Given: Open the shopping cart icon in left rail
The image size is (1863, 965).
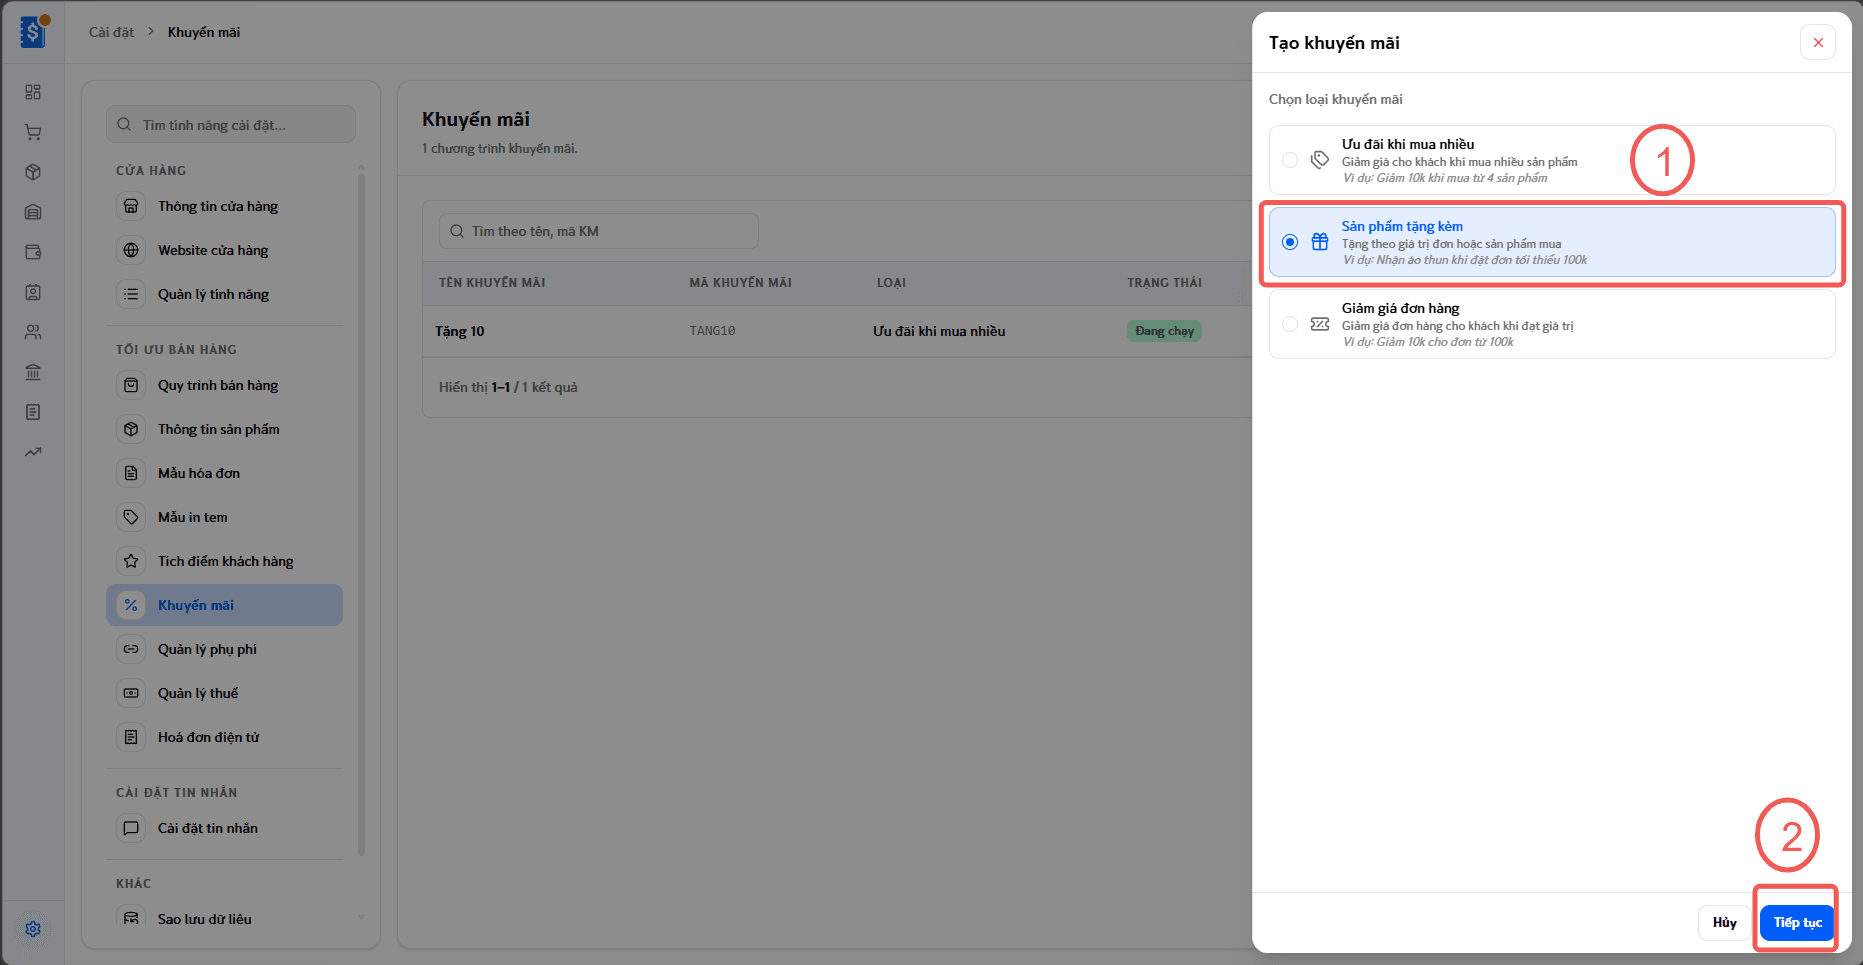Looking at the screenshot, I should click(x=33, y=132).
